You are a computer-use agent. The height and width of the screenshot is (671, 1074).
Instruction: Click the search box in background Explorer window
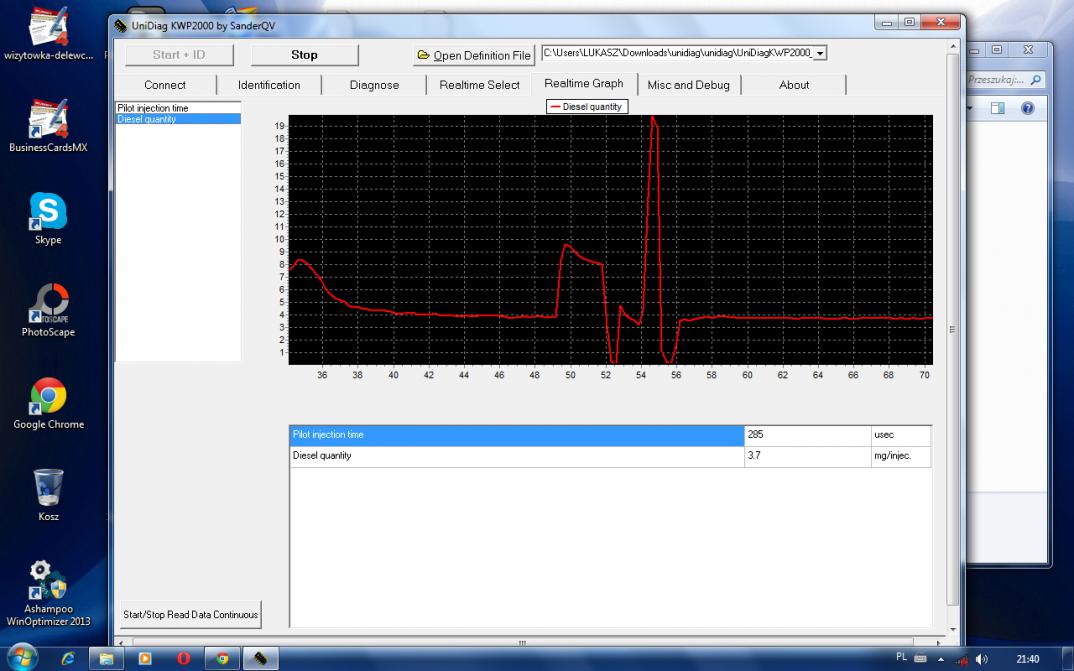point(1006,80)
